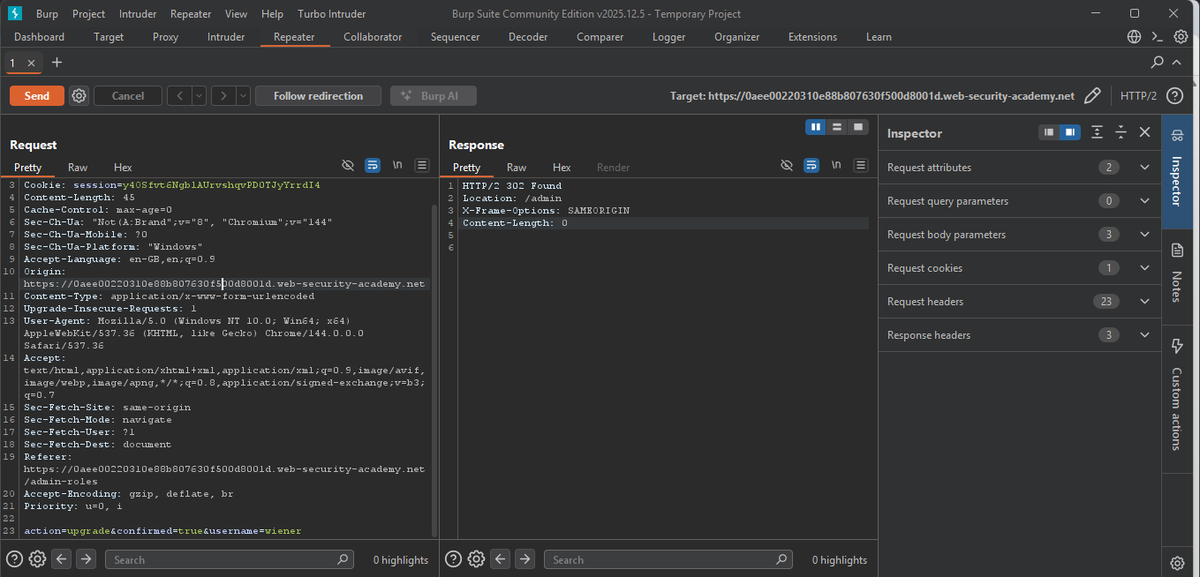This screenshot has width=1200, height=577.
Task: Open the Request panel hamburger menu
Action: pos(422,165)
